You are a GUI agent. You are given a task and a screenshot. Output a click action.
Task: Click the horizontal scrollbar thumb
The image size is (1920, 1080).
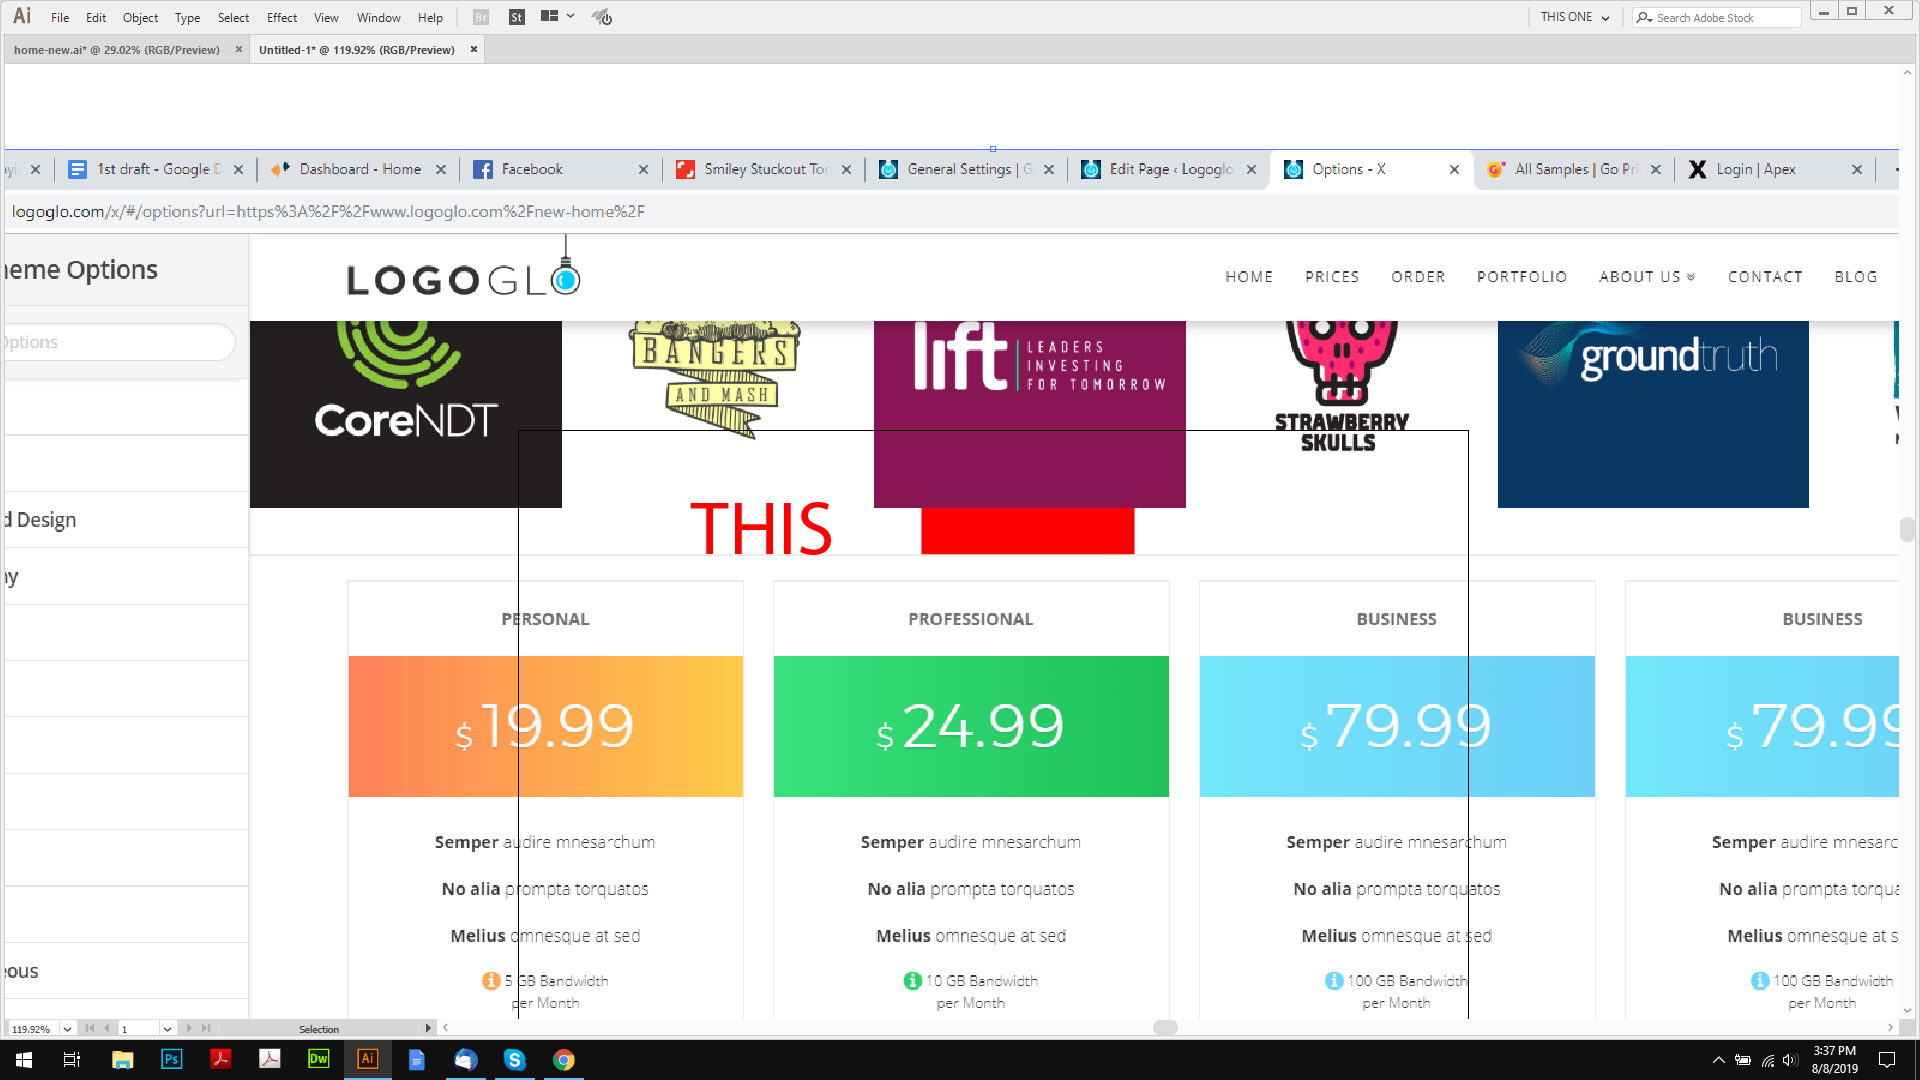pyautogui.click(x=1165, y=1027)
